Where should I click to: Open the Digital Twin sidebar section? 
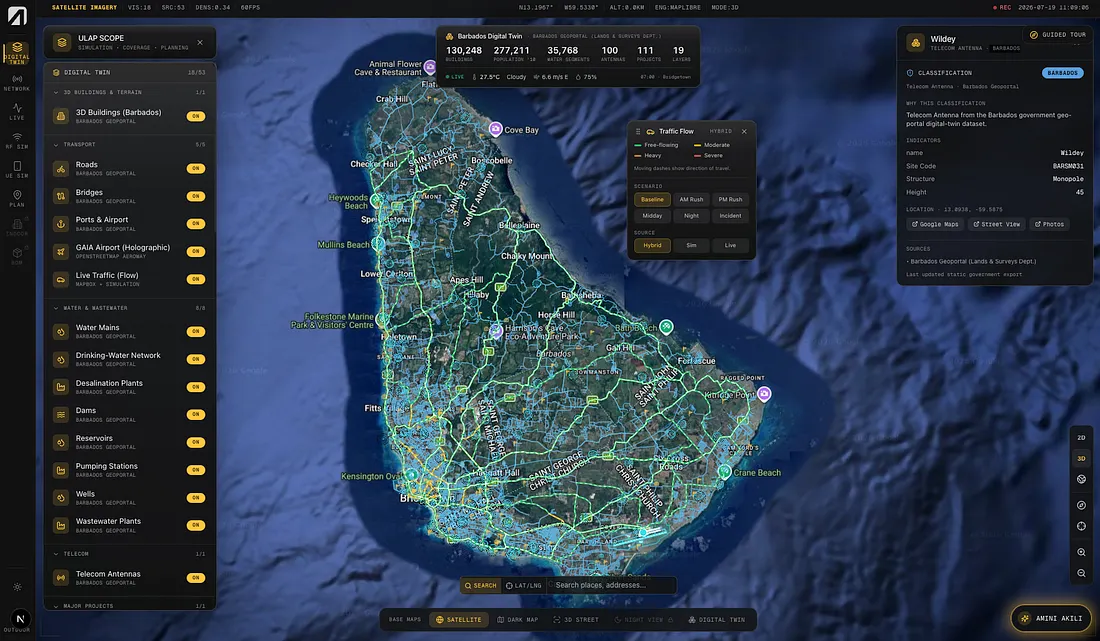pos(17,53)
